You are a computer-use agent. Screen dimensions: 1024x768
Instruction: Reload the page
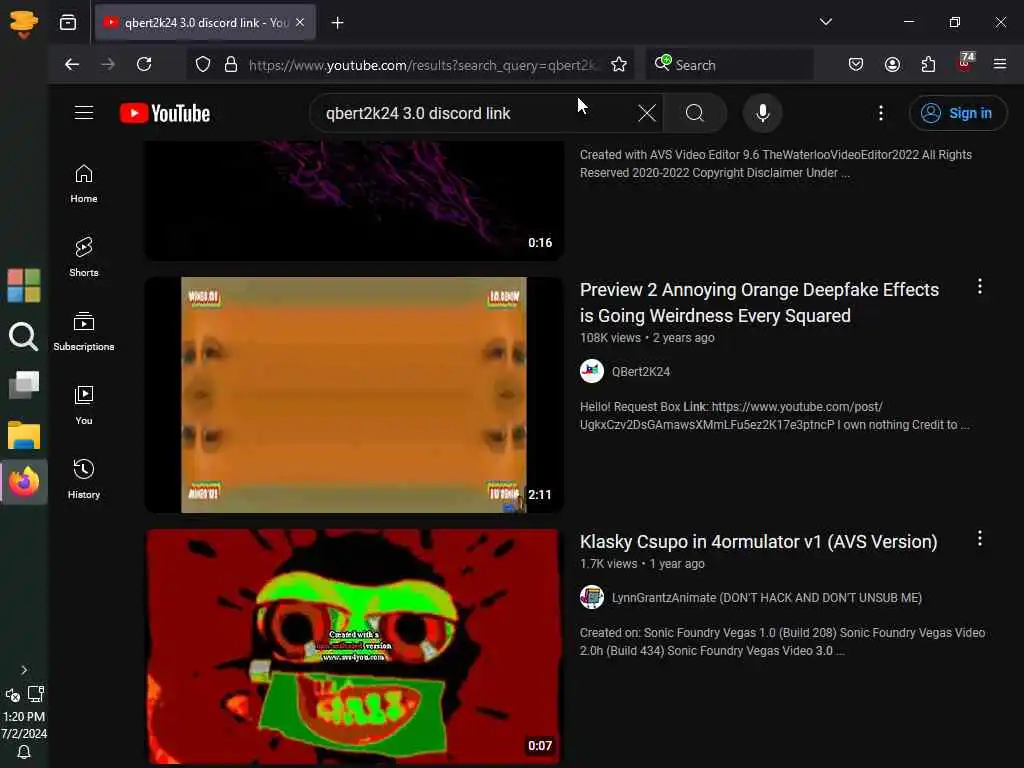point(144,65)
